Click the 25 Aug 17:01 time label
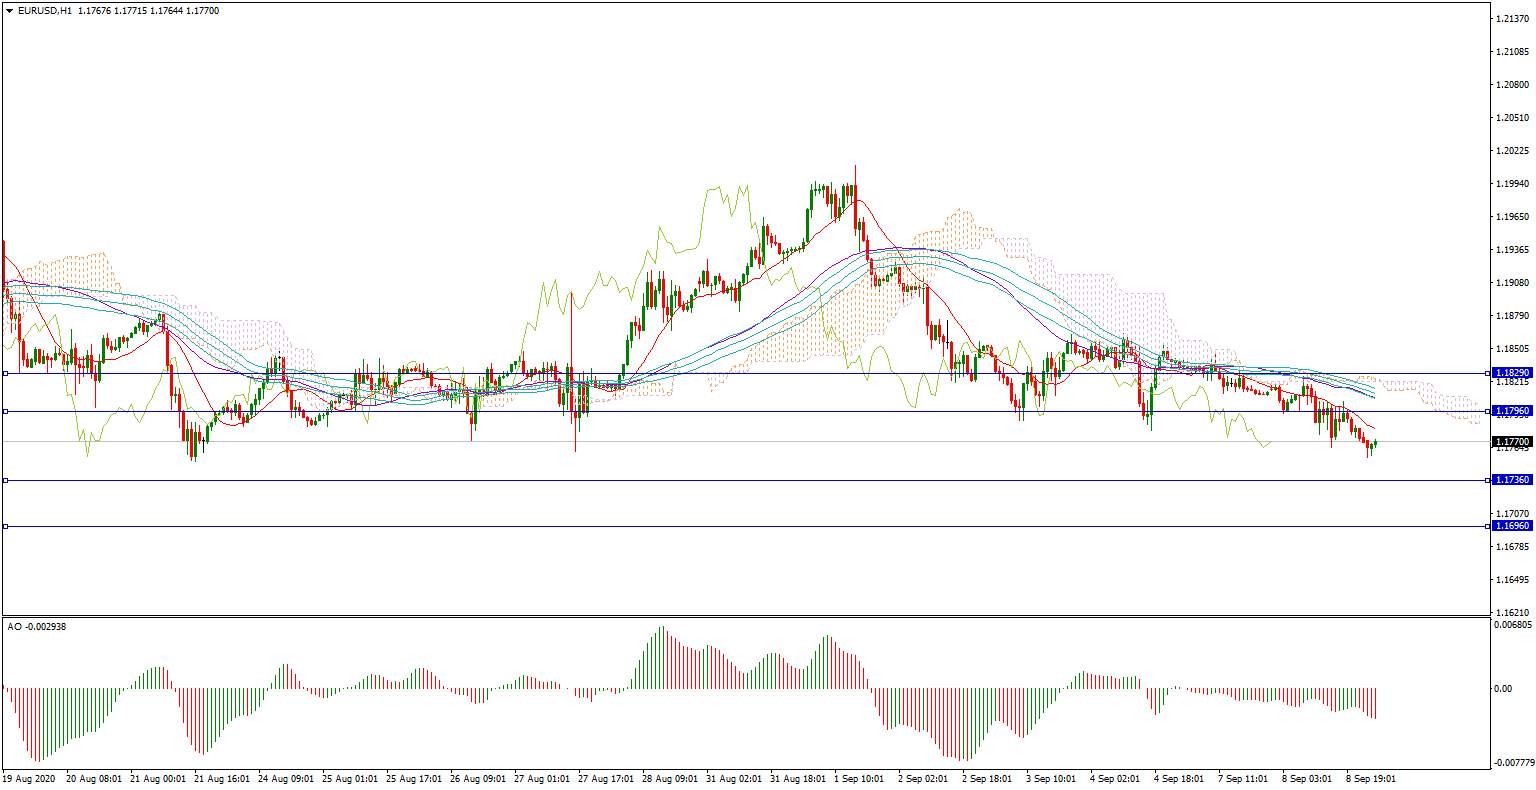The width and height of the screenshot is (1536, 790). tap(414, 778)
